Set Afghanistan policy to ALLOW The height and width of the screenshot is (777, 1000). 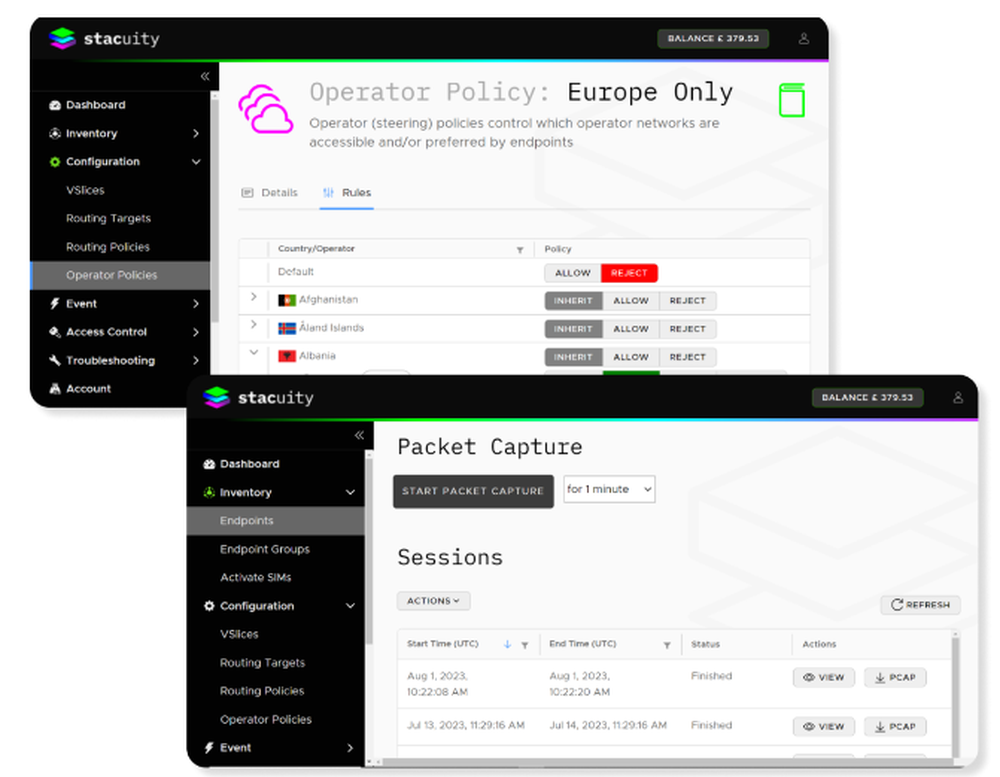pyautogui.click(x=631, y=300)
